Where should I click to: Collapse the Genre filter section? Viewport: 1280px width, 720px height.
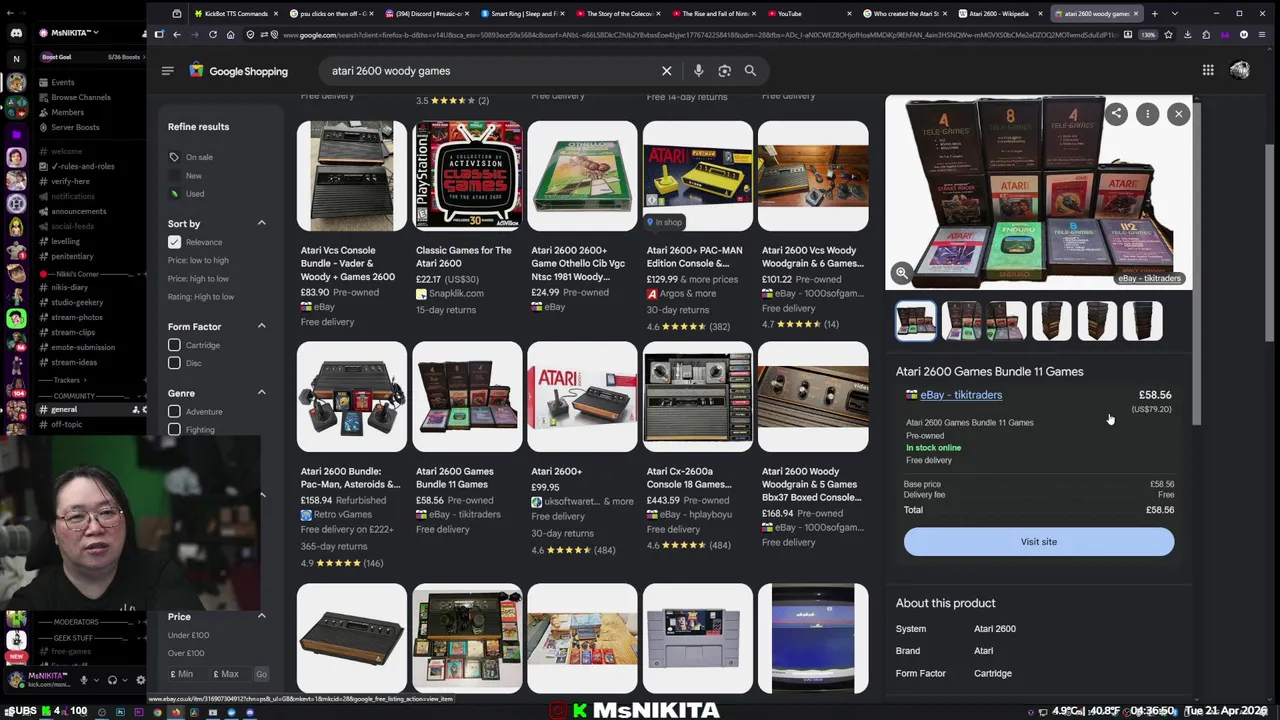coord(262,393)
